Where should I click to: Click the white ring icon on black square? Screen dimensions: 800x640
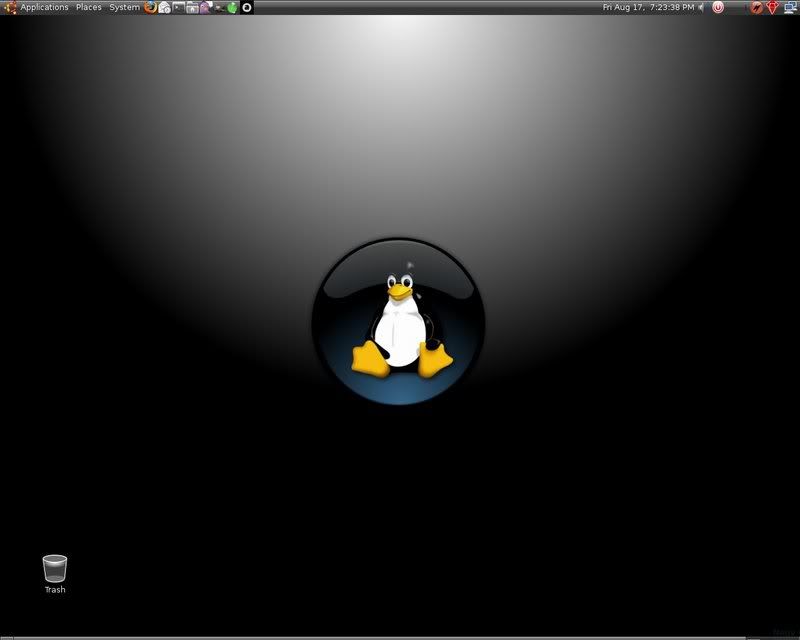[246, 7]
